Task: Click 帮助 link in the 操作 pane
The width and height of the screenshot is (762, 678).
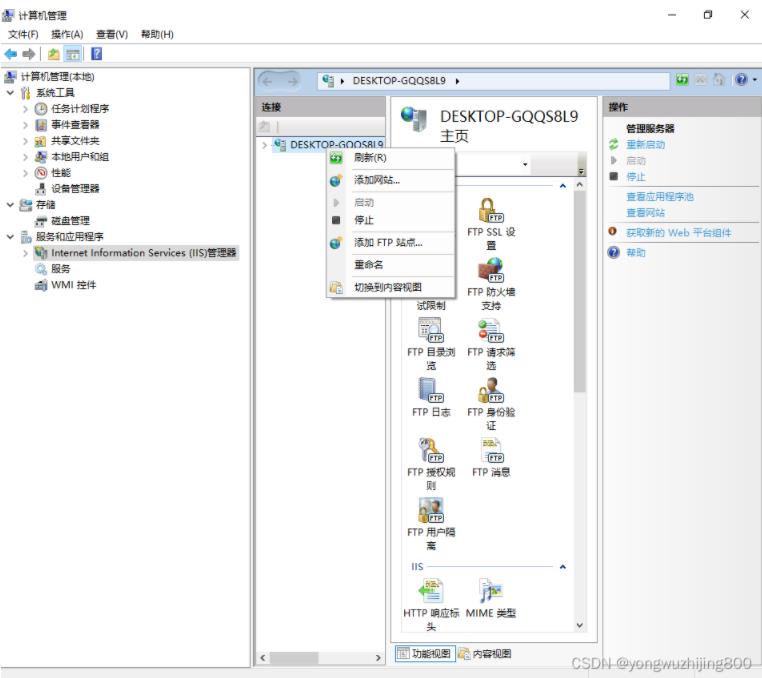Action: (x=635, y=252)
